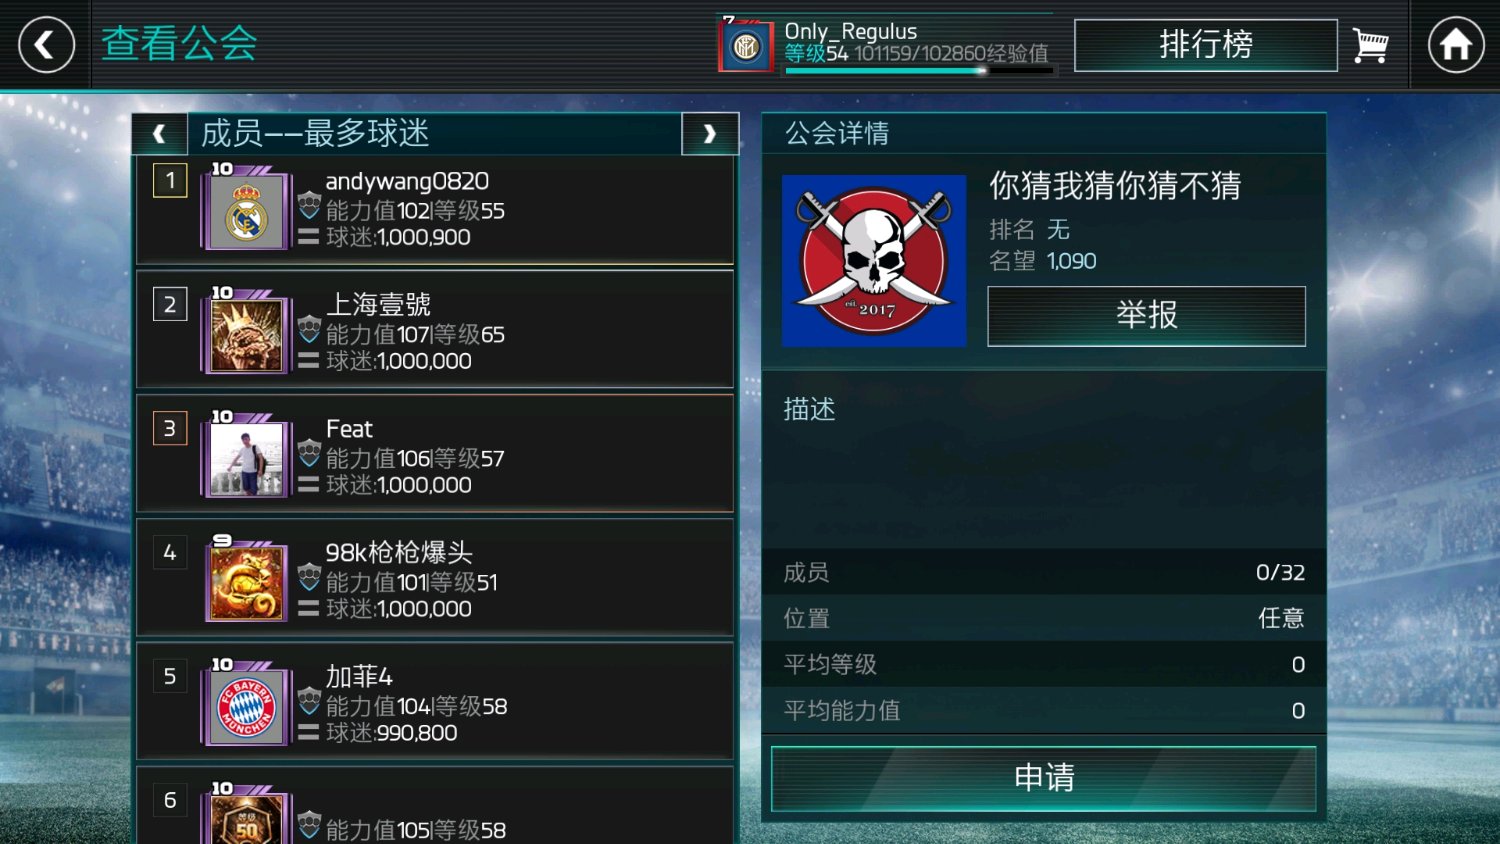The height and width of the screenshot is (844, 1500).
Task: Click the 成员 0/32 members row
Action: point(1044,572)
